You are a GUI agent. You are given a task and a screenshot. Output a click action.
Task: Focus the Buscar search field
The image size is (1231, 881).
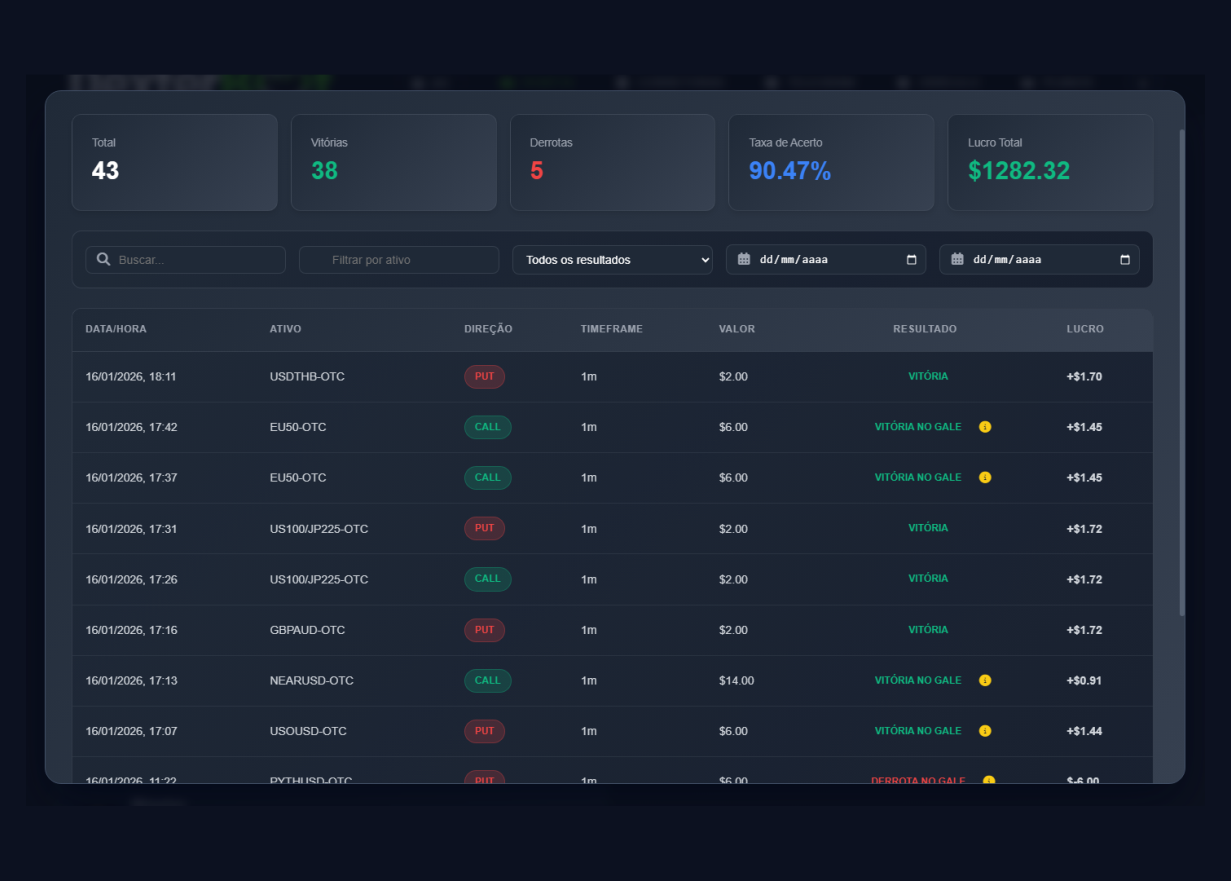(195, 260)
